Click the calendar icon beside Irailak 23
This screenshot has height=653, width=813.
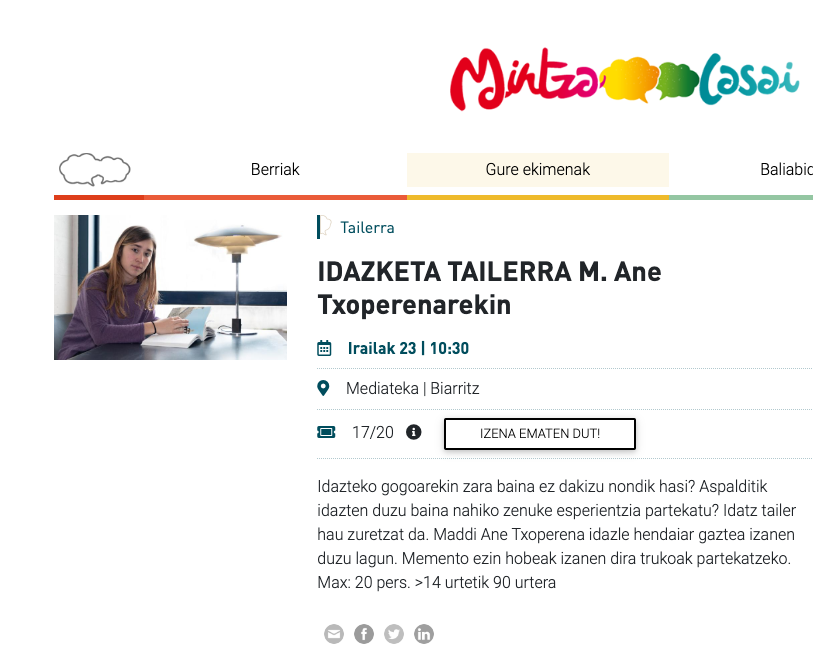324,348
